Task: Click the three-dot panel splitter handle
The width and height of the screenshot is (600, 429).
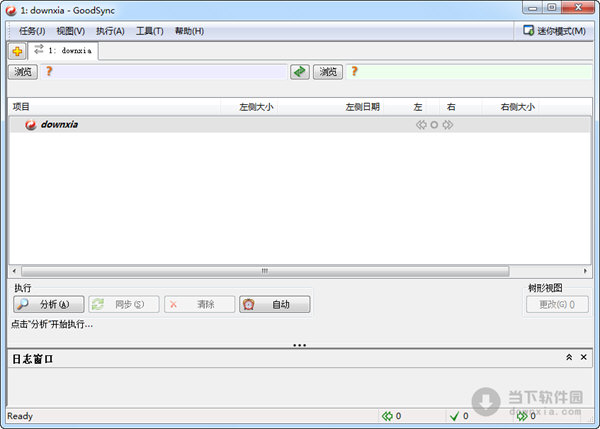Action: click(299, 345)
